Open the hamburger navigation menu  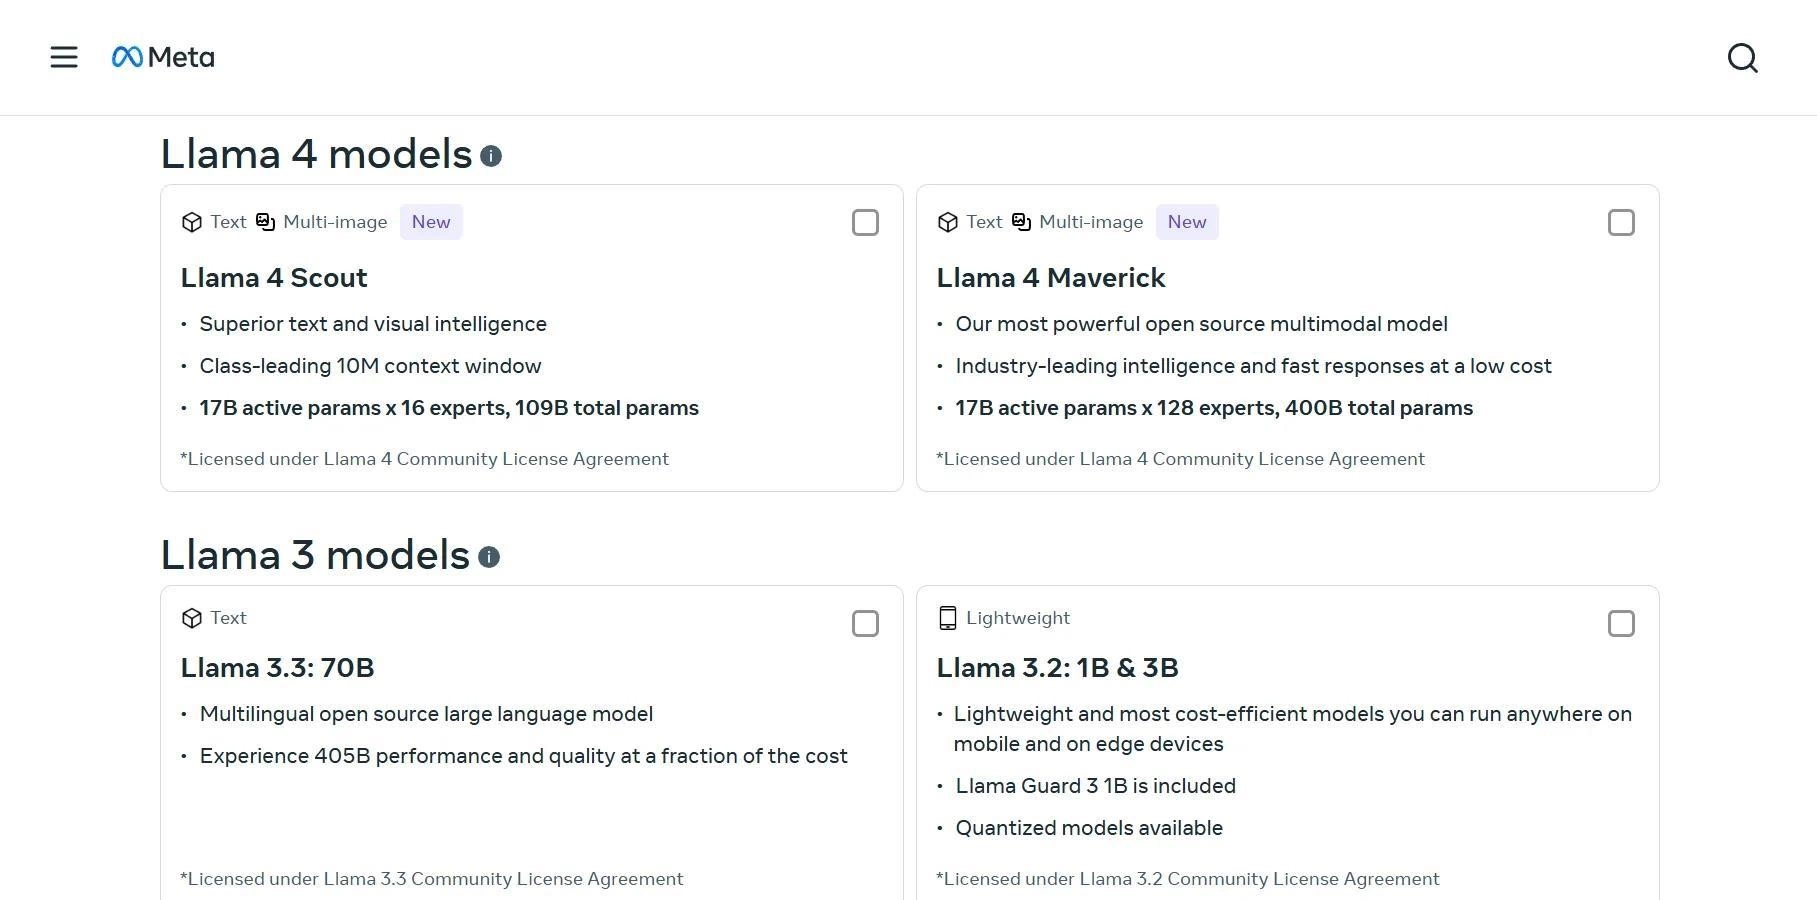click(x=64, y=57)
